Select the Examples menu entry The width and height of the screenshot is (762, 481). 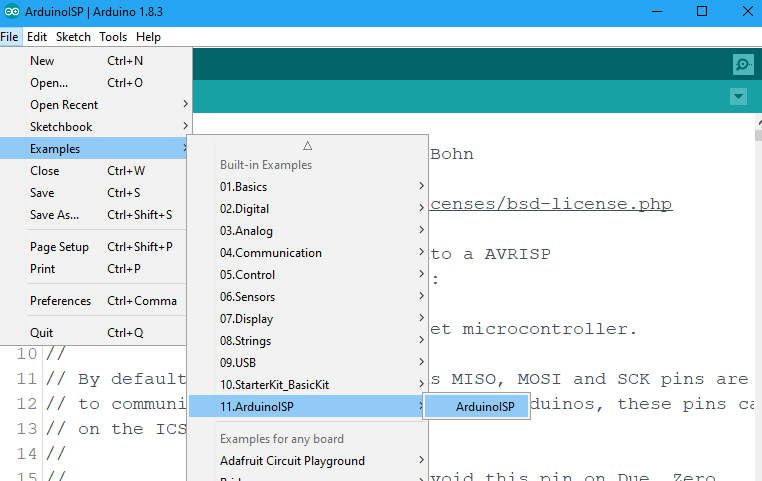[93, 149]
